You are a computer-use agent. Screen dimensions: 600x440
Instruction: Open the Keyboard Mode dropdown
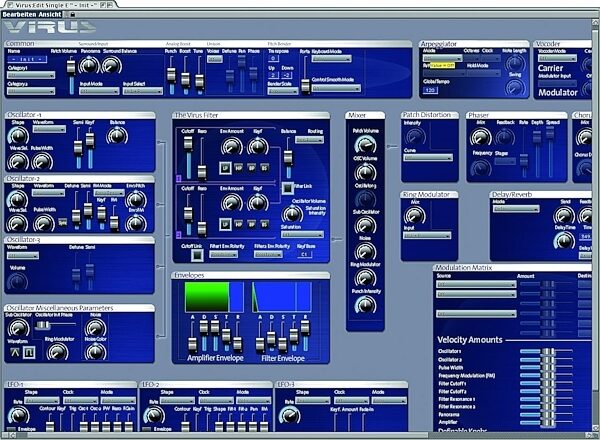tap(331, 59)
